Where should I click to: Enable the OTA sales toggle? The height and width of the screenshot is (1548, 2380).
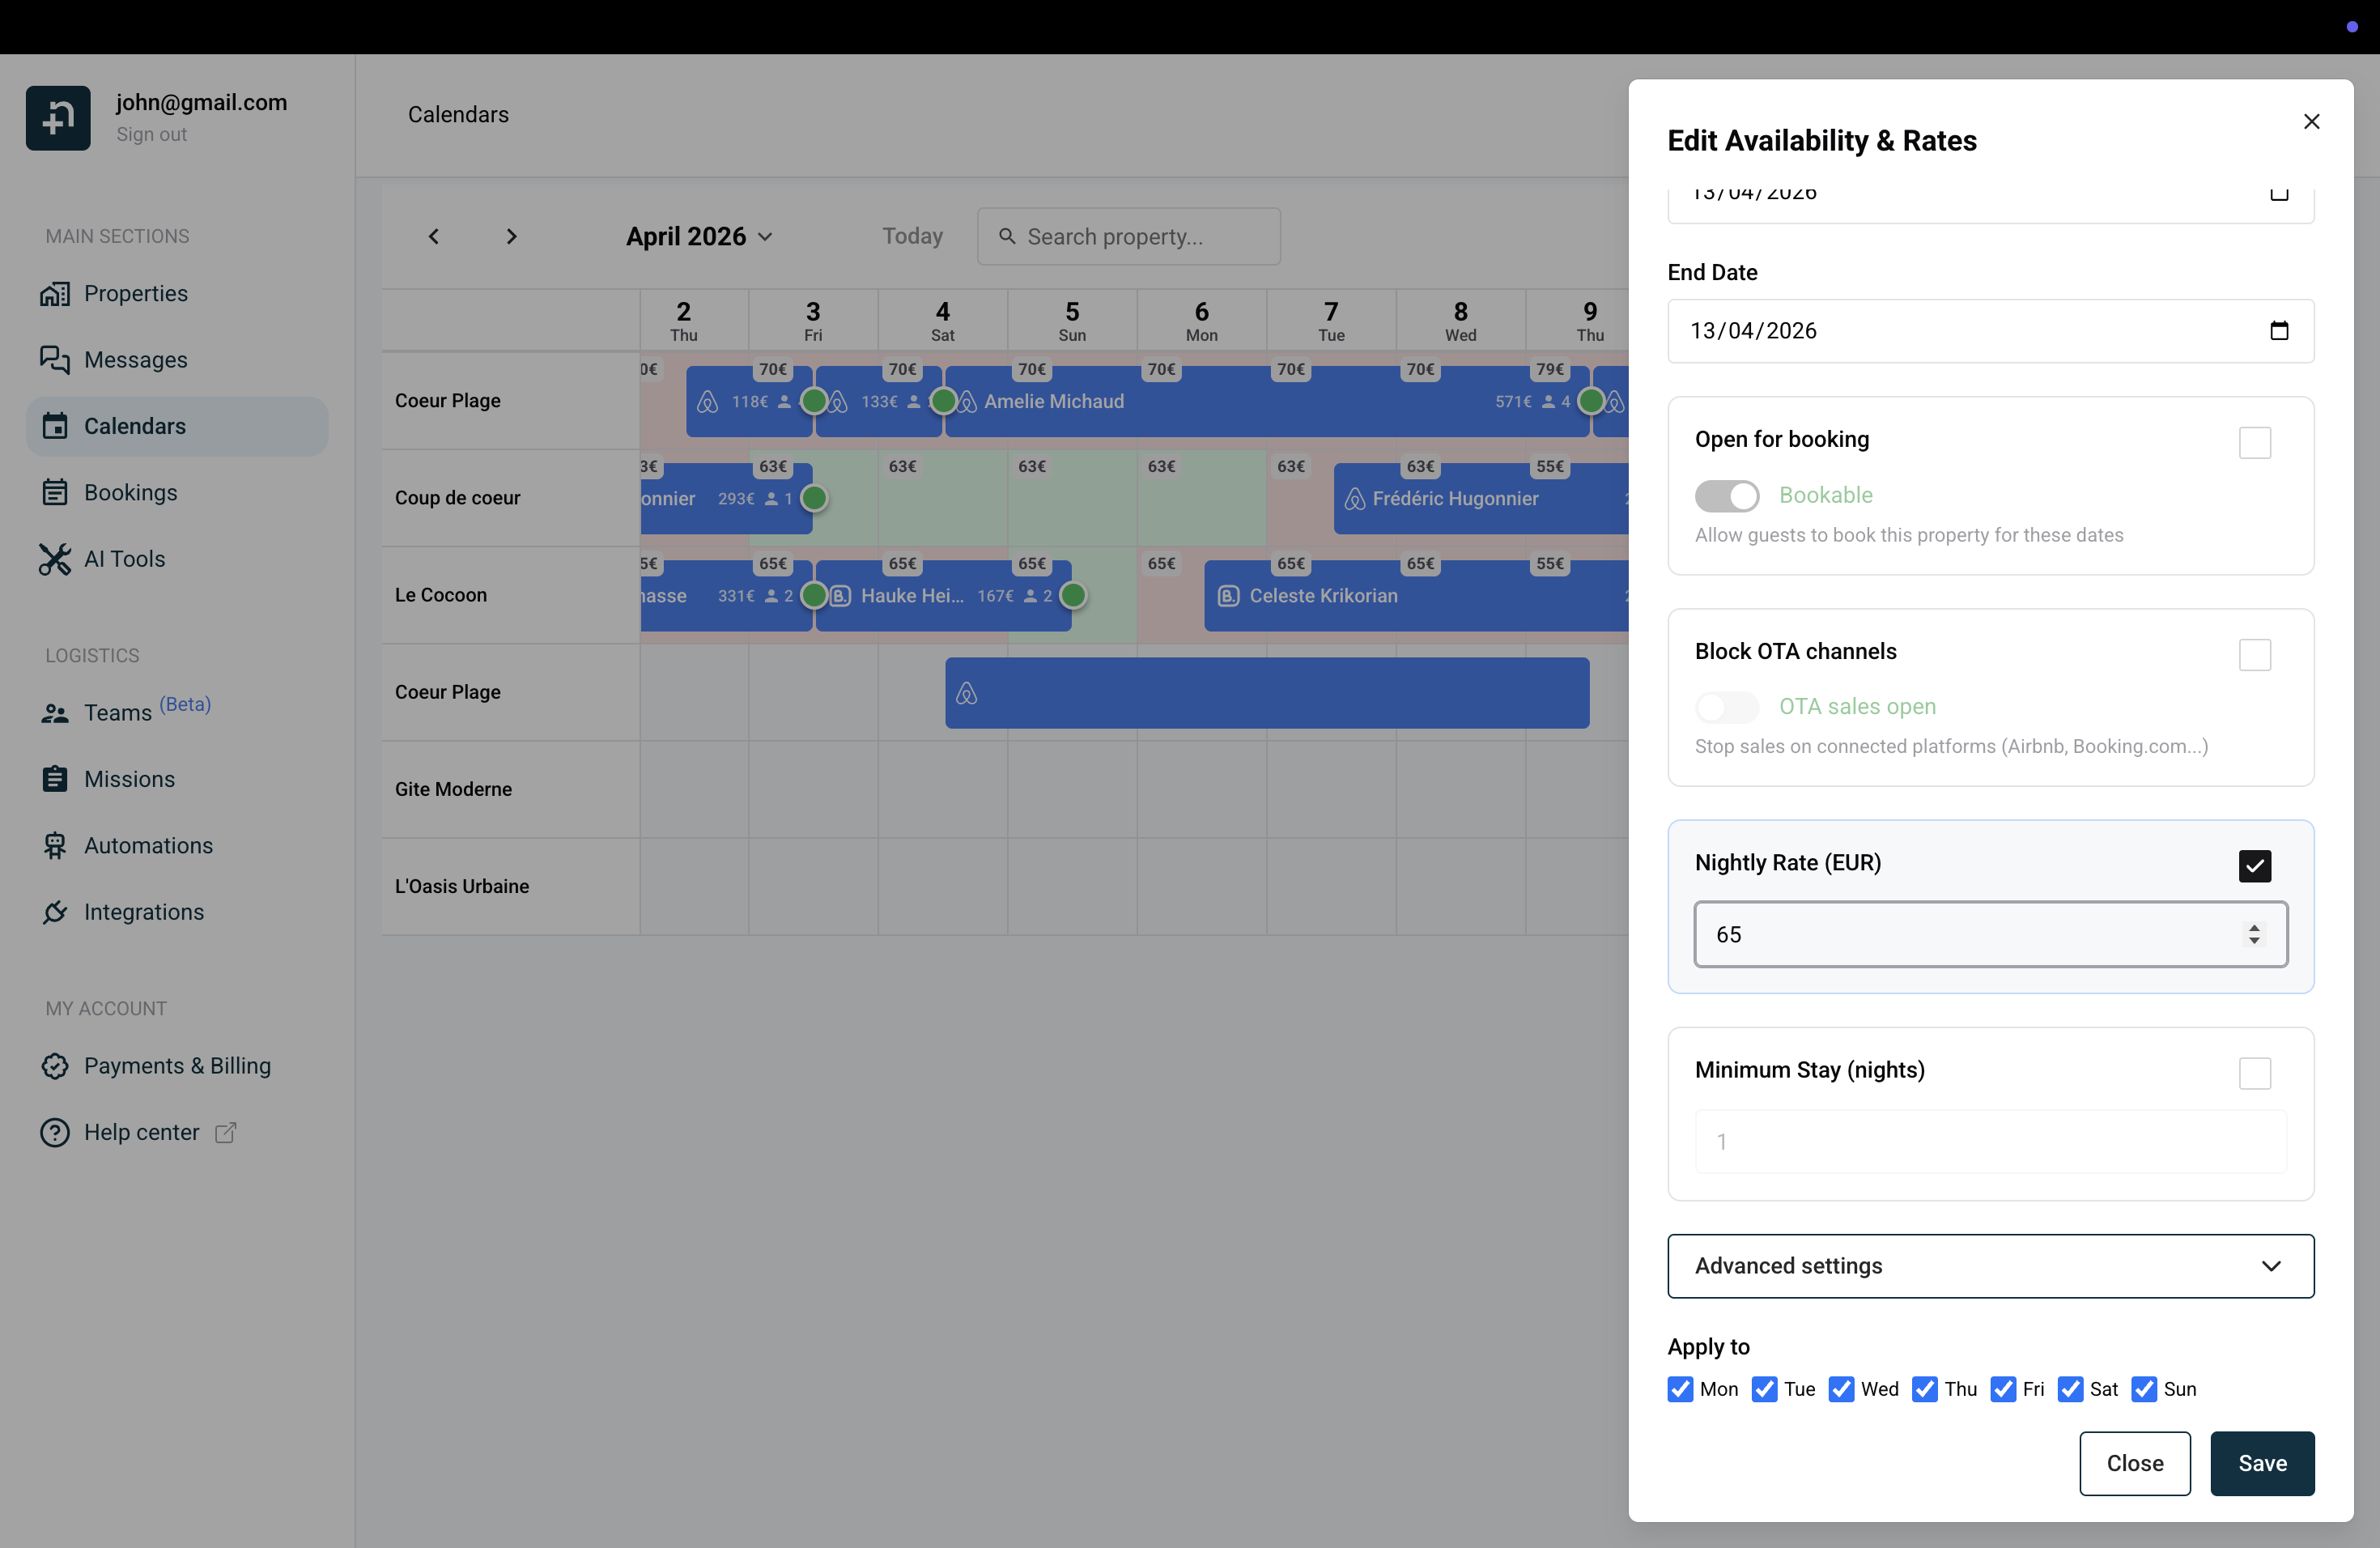[x=1727, y=707]
